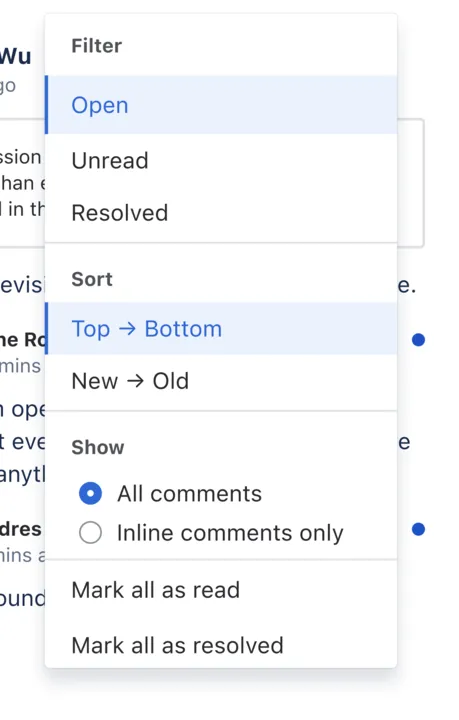Image resolution: width=459 pixels, height=720 pixels.
Task: Filter comments by Unread
Action: click(x=221, y=161)
